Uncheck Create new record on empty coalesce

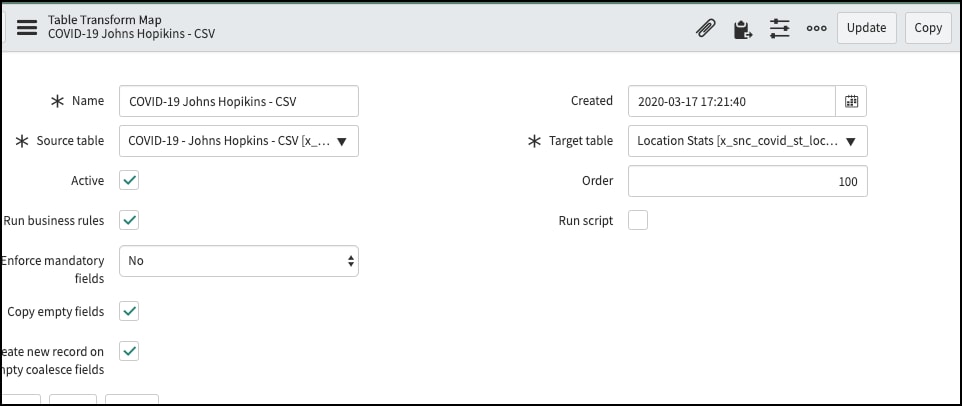(129, 351)
